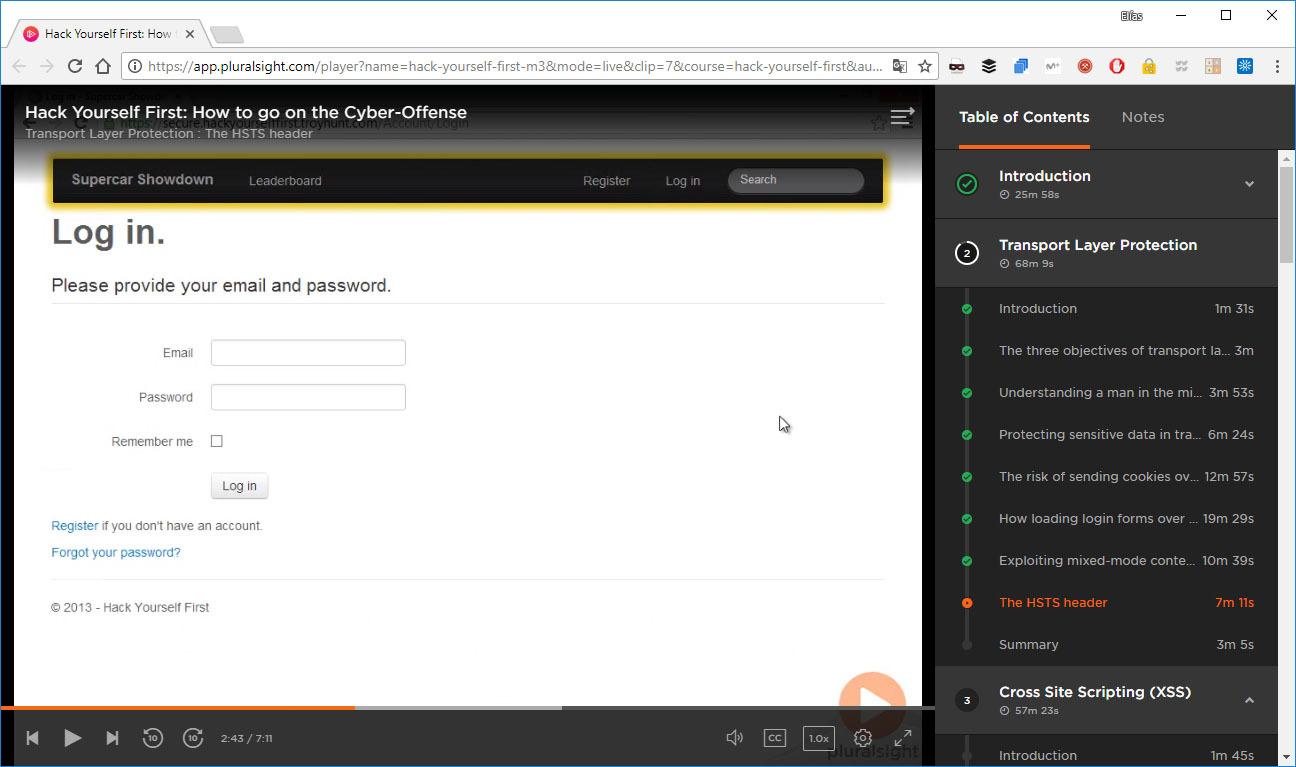Image resolution: width=1296 pixels, height=767 pixels.
Task: Expand the Cross Site Scripting (XSS) section
Action: [x=1249, y=702]
